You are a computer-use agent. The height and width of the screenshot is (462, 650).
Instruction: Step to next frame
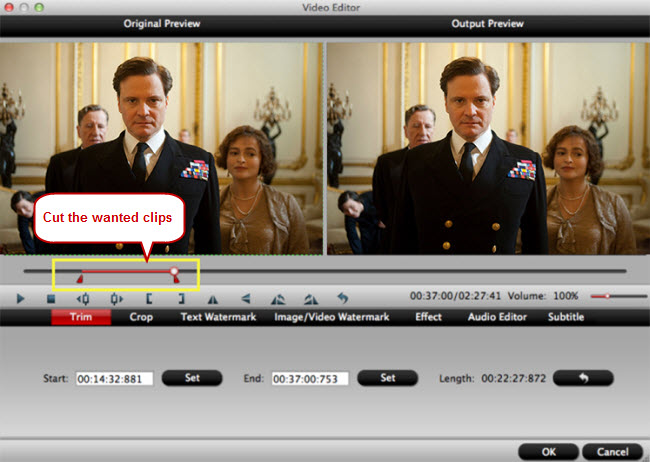[116, 299]
